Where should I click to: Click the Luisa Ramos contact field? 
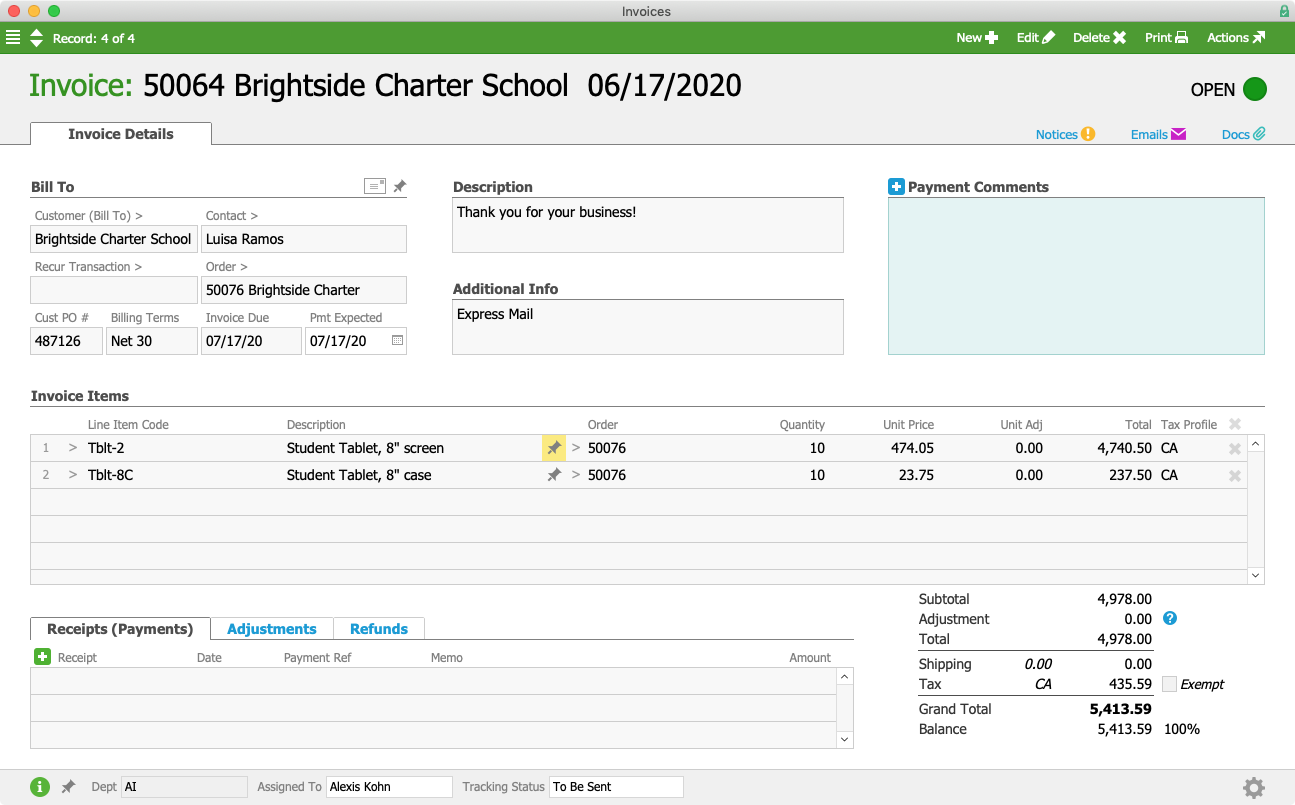304,239
